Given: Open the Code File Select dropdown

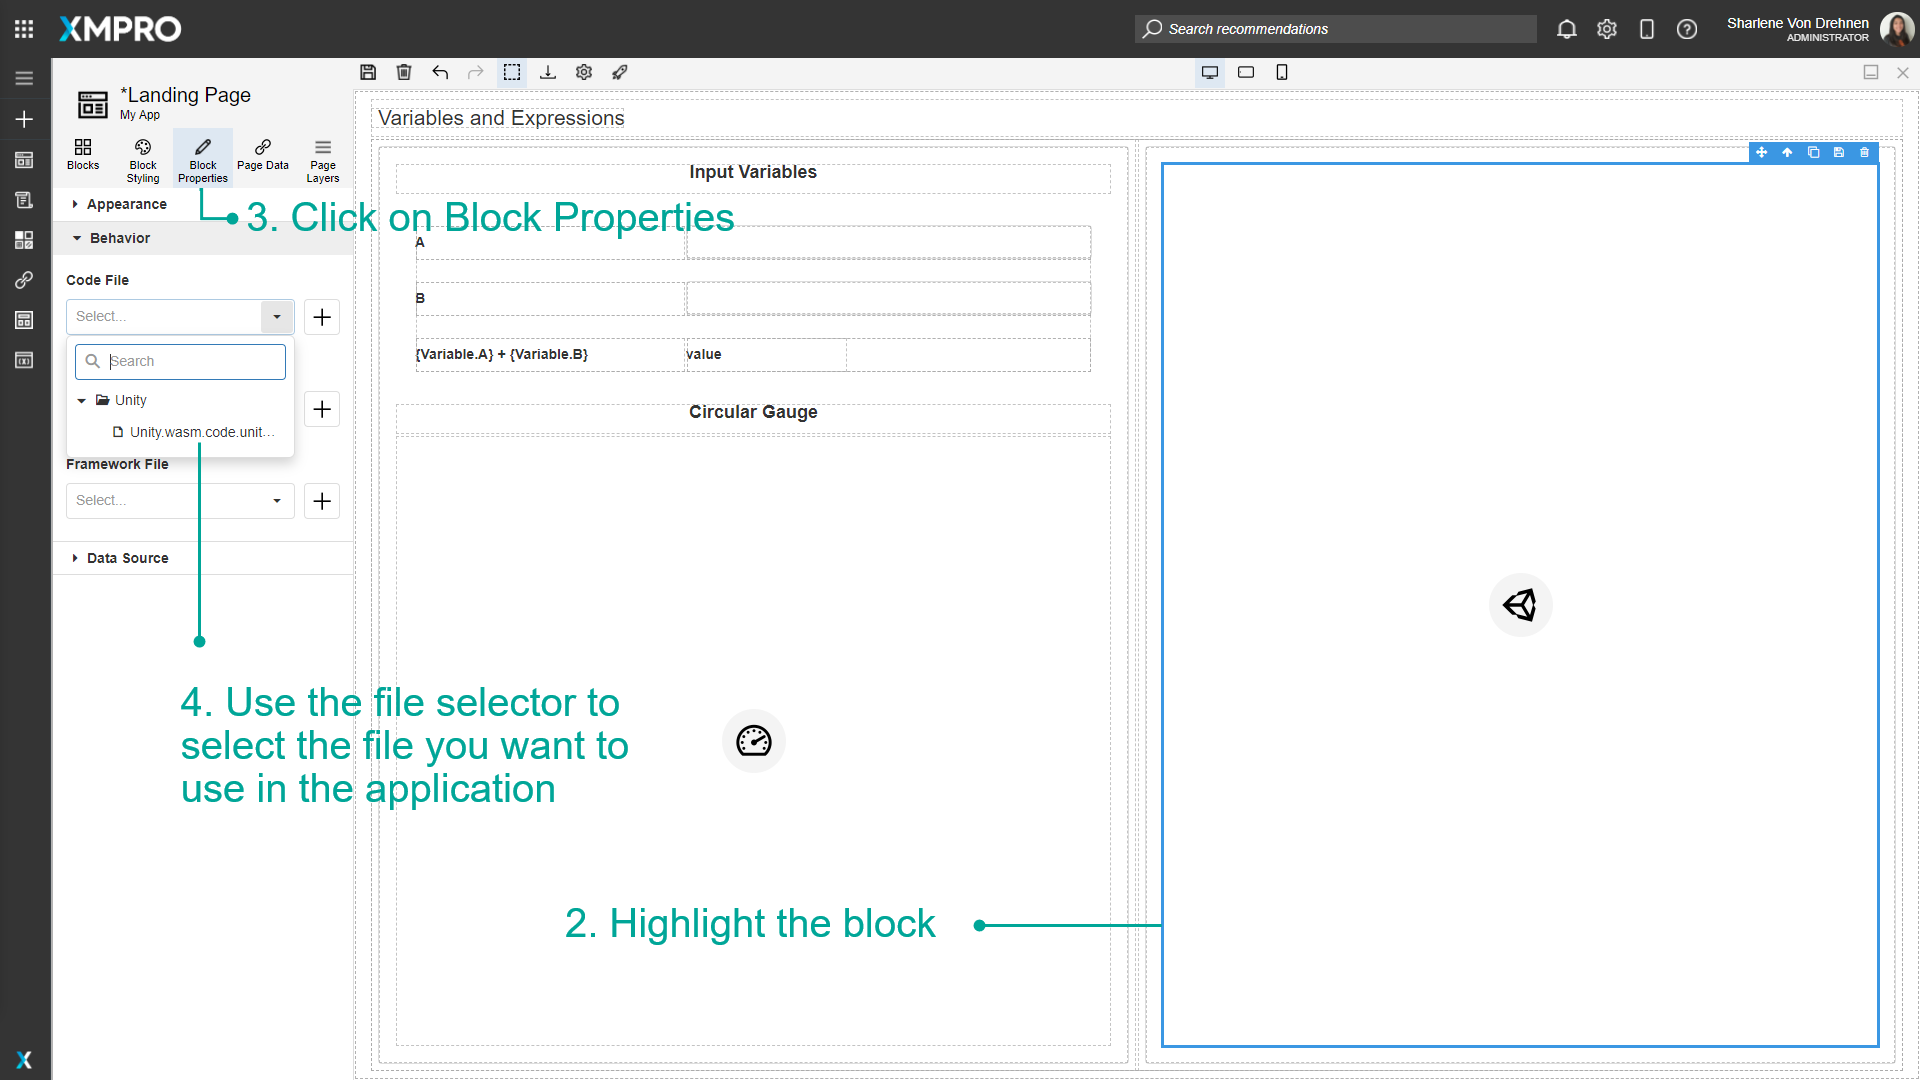Looking at the screenshot, I should point(277,316).
